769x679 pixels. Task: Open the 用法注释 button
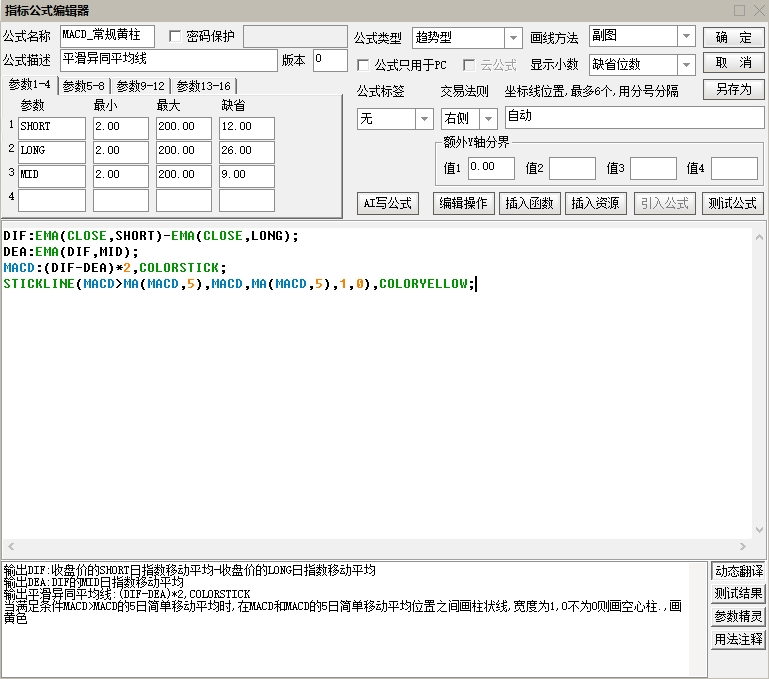(x=739, y=639)
